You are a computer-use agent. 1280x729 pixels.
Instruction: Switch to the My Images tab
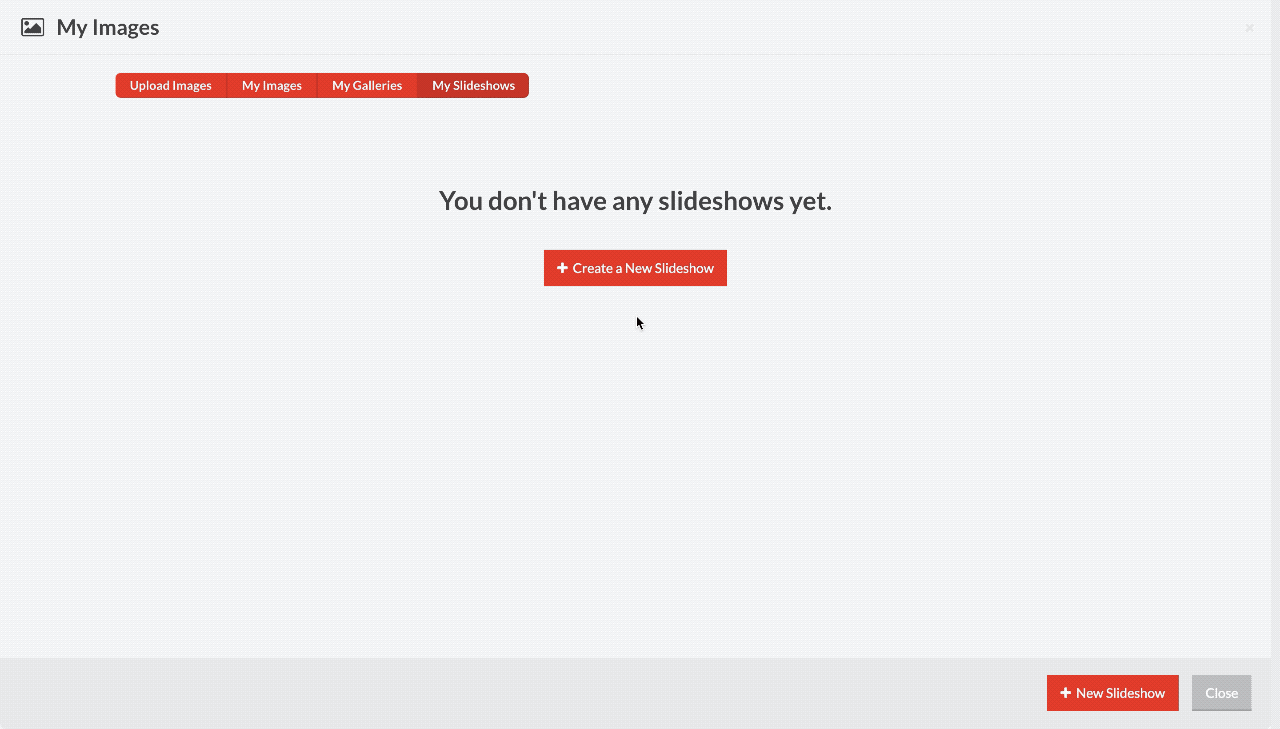(272, 86)
